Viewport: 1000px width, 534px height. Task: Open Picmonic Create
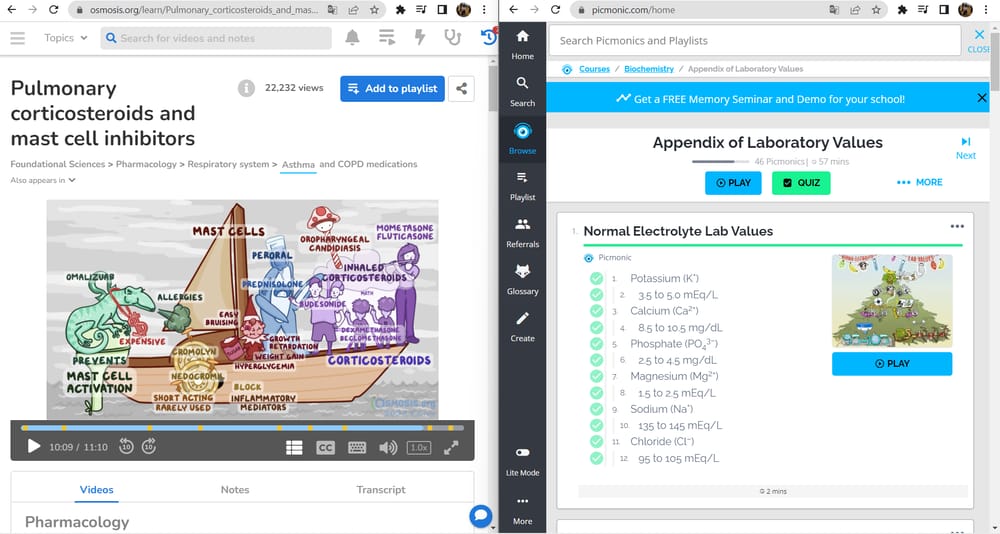(x=522, y=327)
